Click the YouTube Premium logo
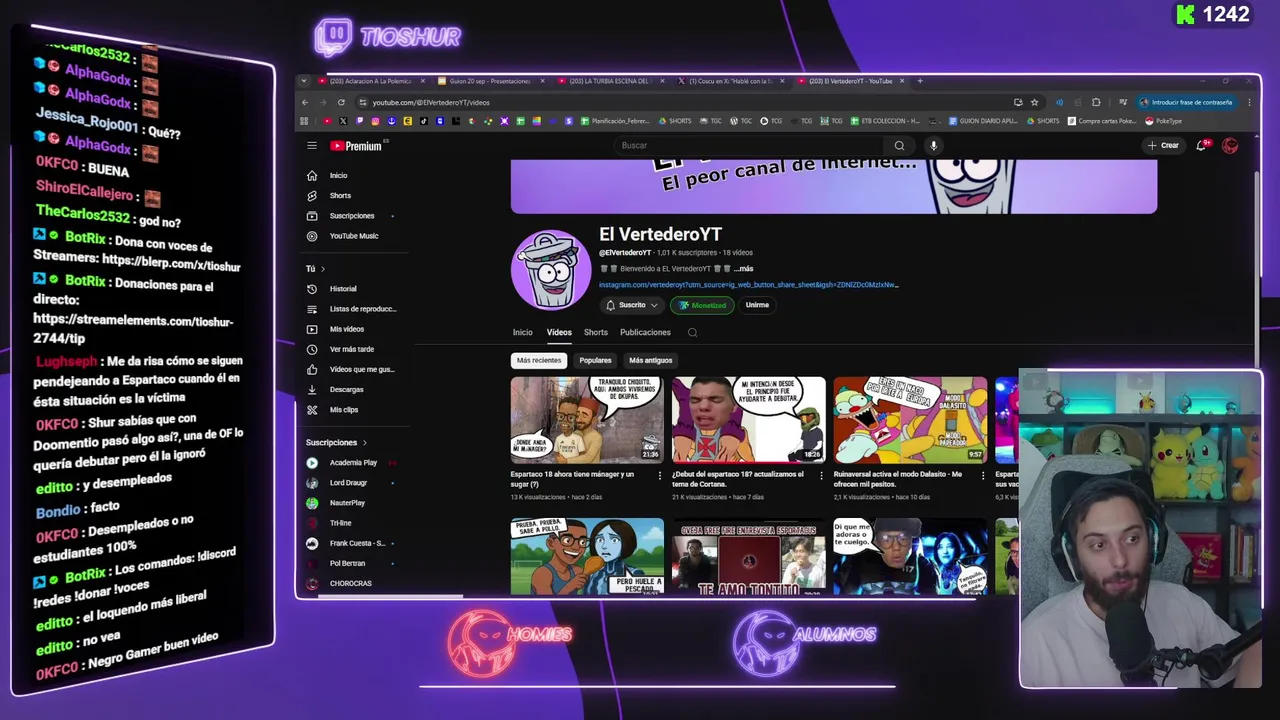Image resolution: width=1280 pixels, height=720 pixels. click(357, 146)
